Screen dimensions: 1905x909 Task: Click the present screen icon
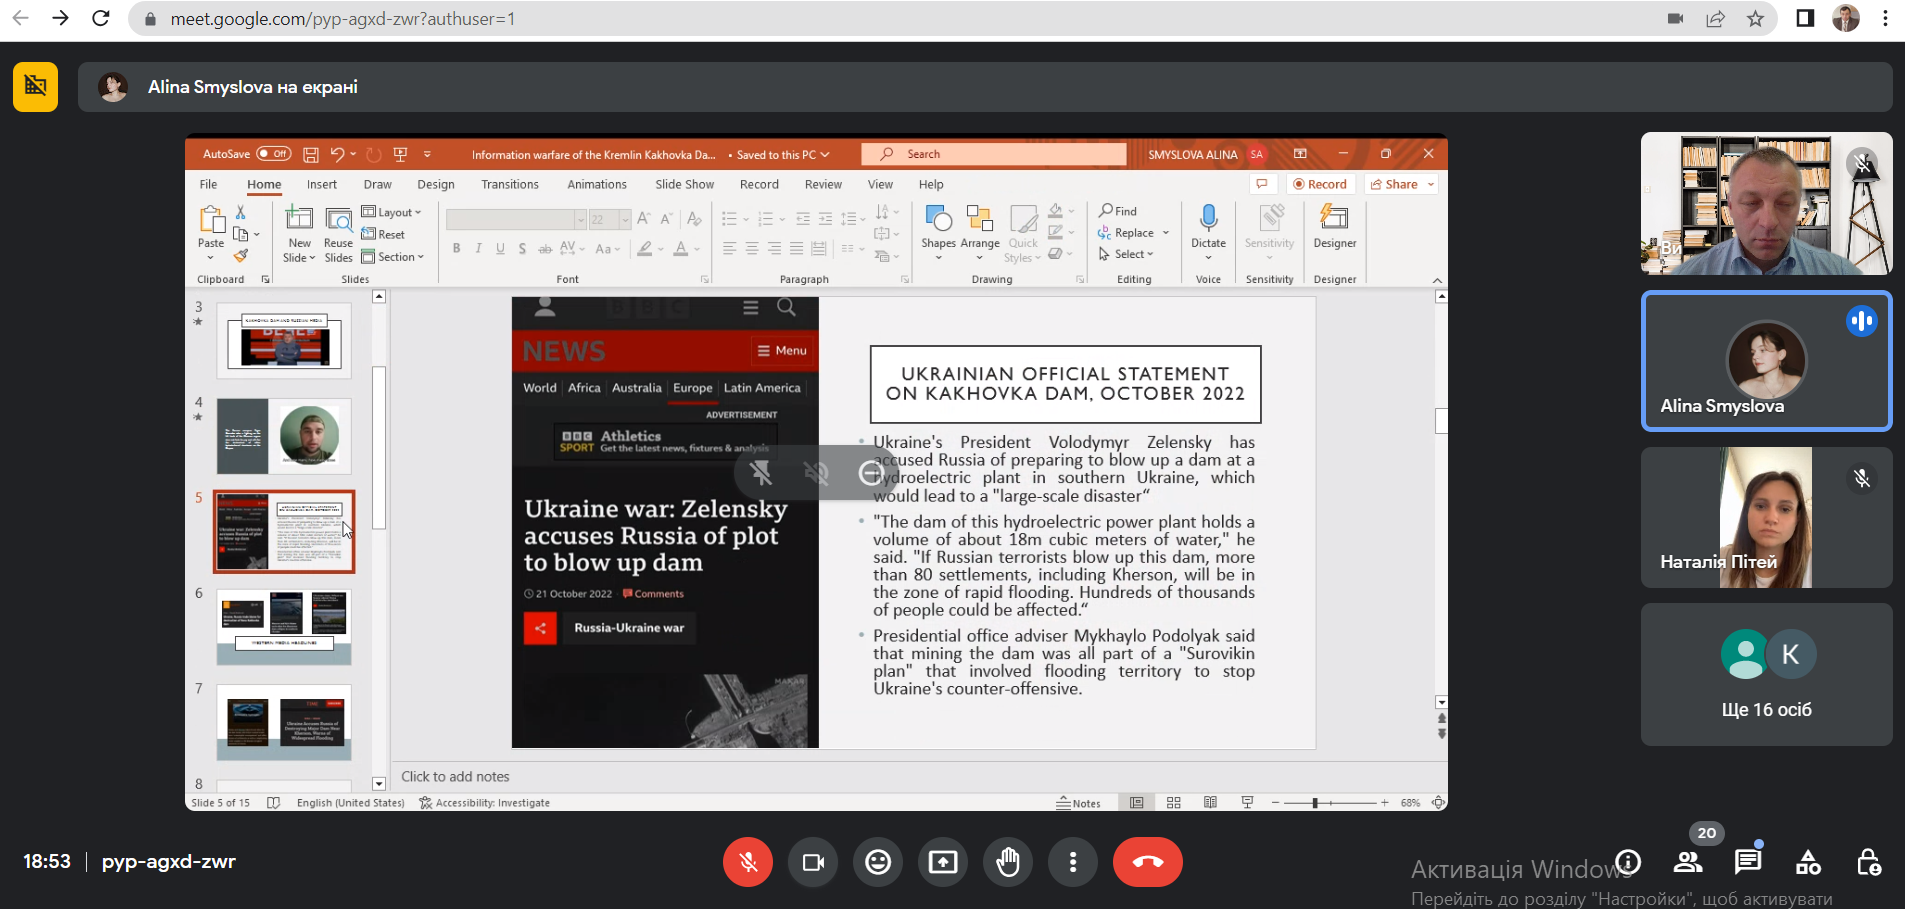point(943,862)
